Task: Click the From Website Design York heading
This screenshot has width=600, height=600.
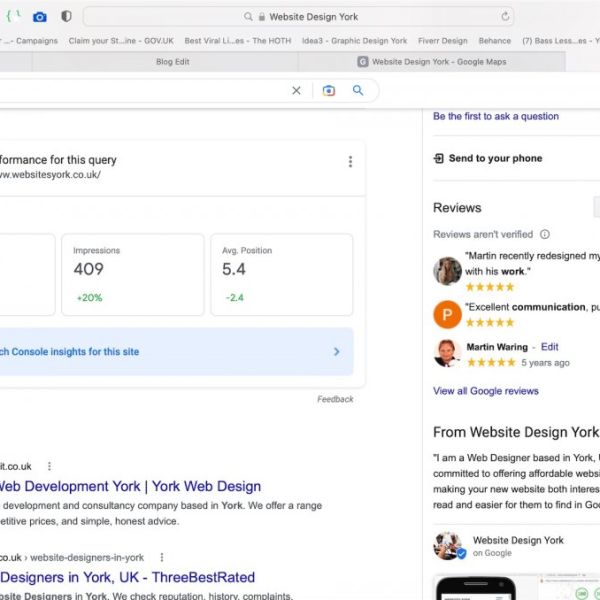Action: coord(516,432)
